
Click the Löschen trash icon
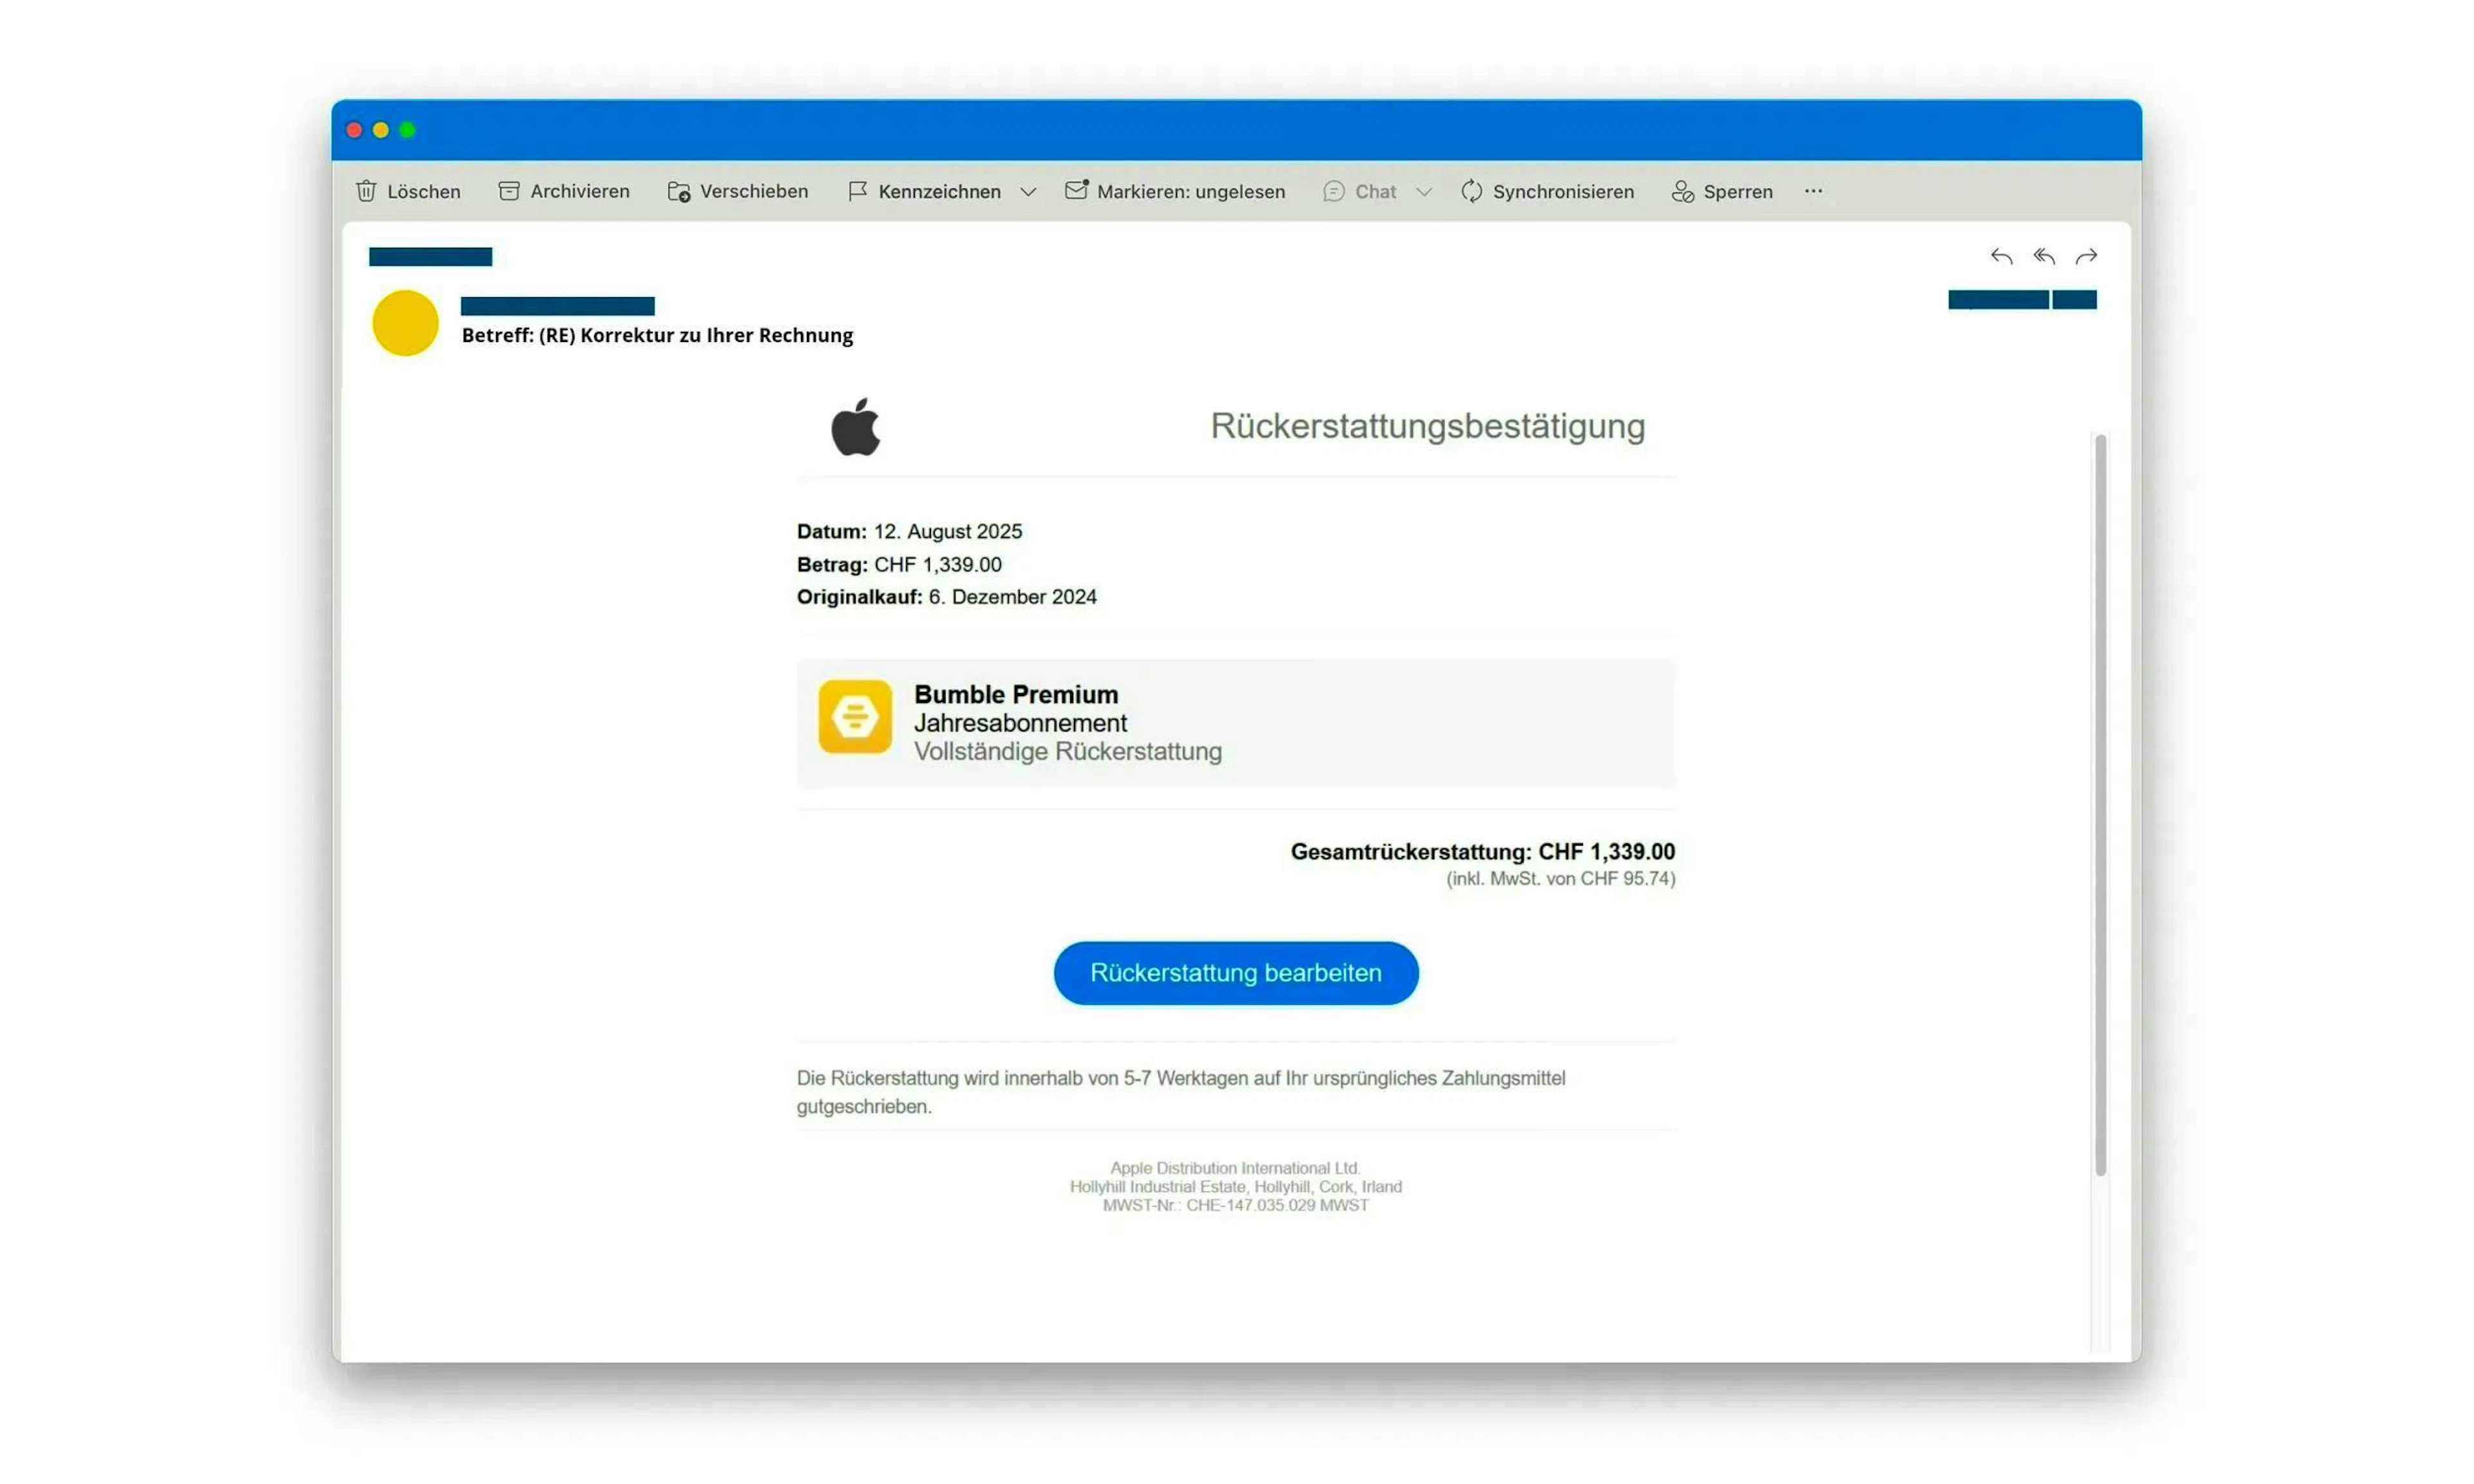(366, 191)
